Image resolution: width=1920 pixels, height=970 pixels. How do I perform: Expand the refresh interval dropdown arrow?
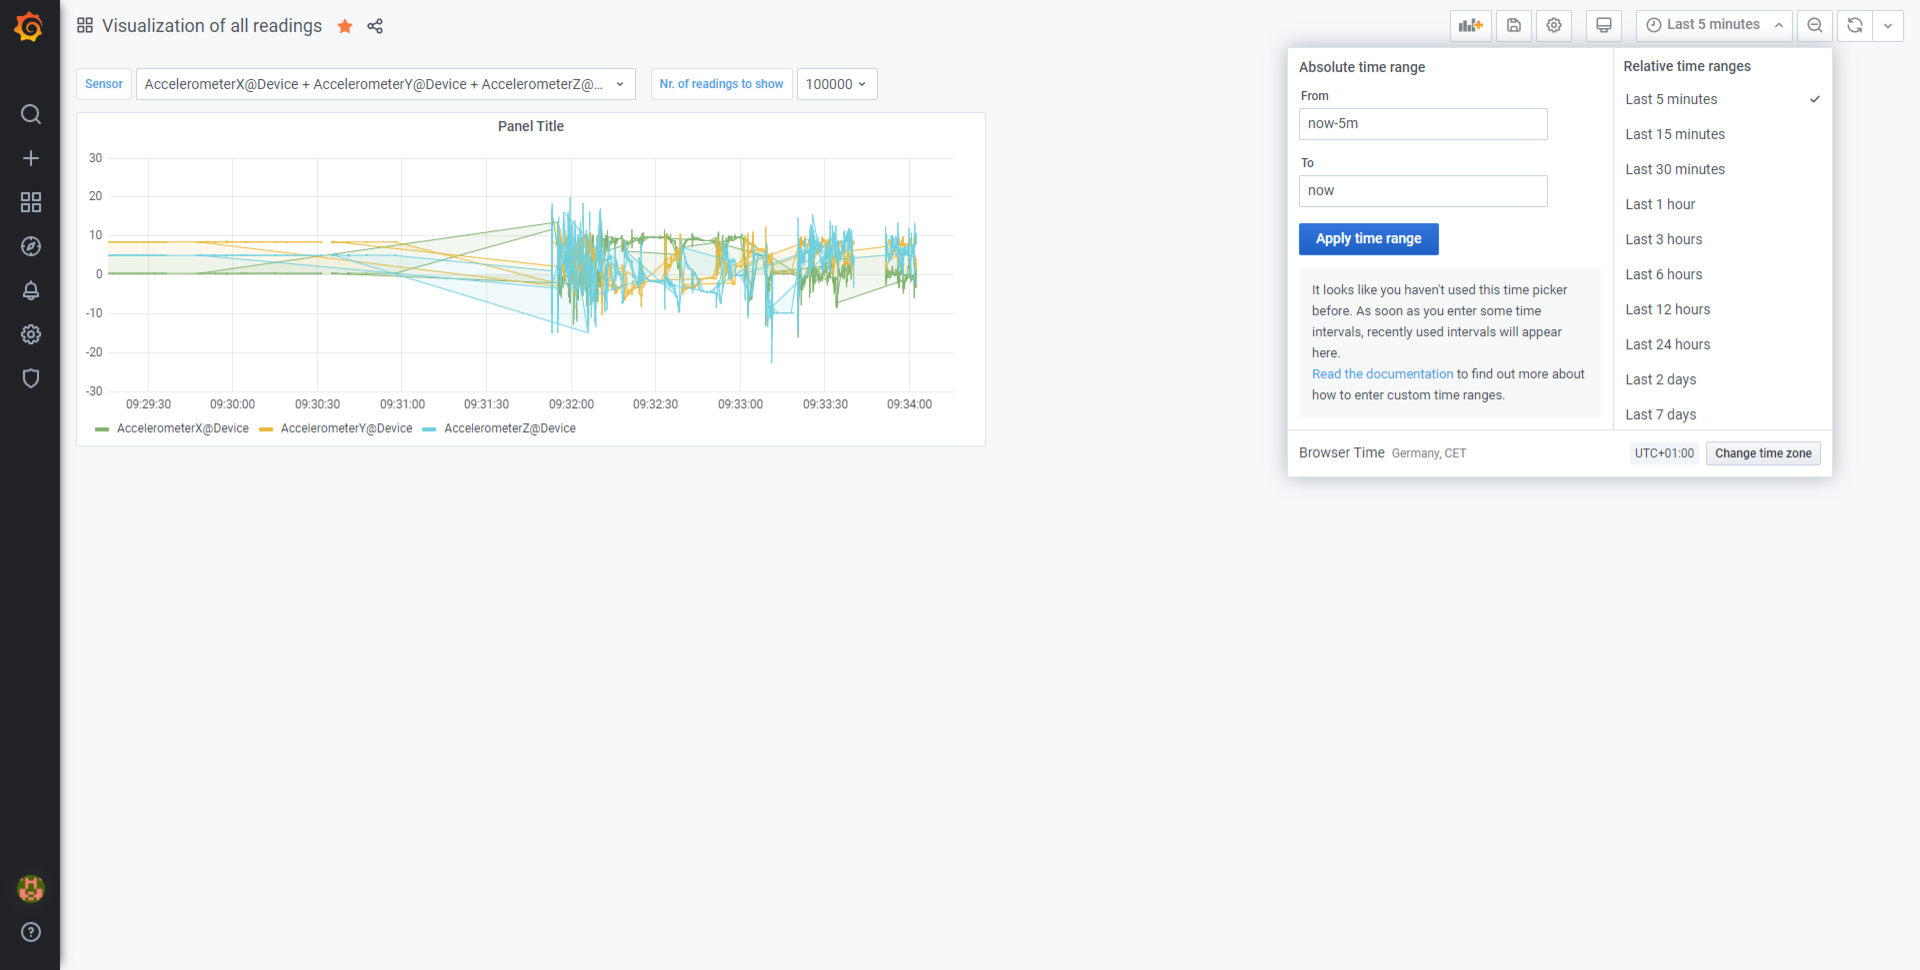point(1888,26)
